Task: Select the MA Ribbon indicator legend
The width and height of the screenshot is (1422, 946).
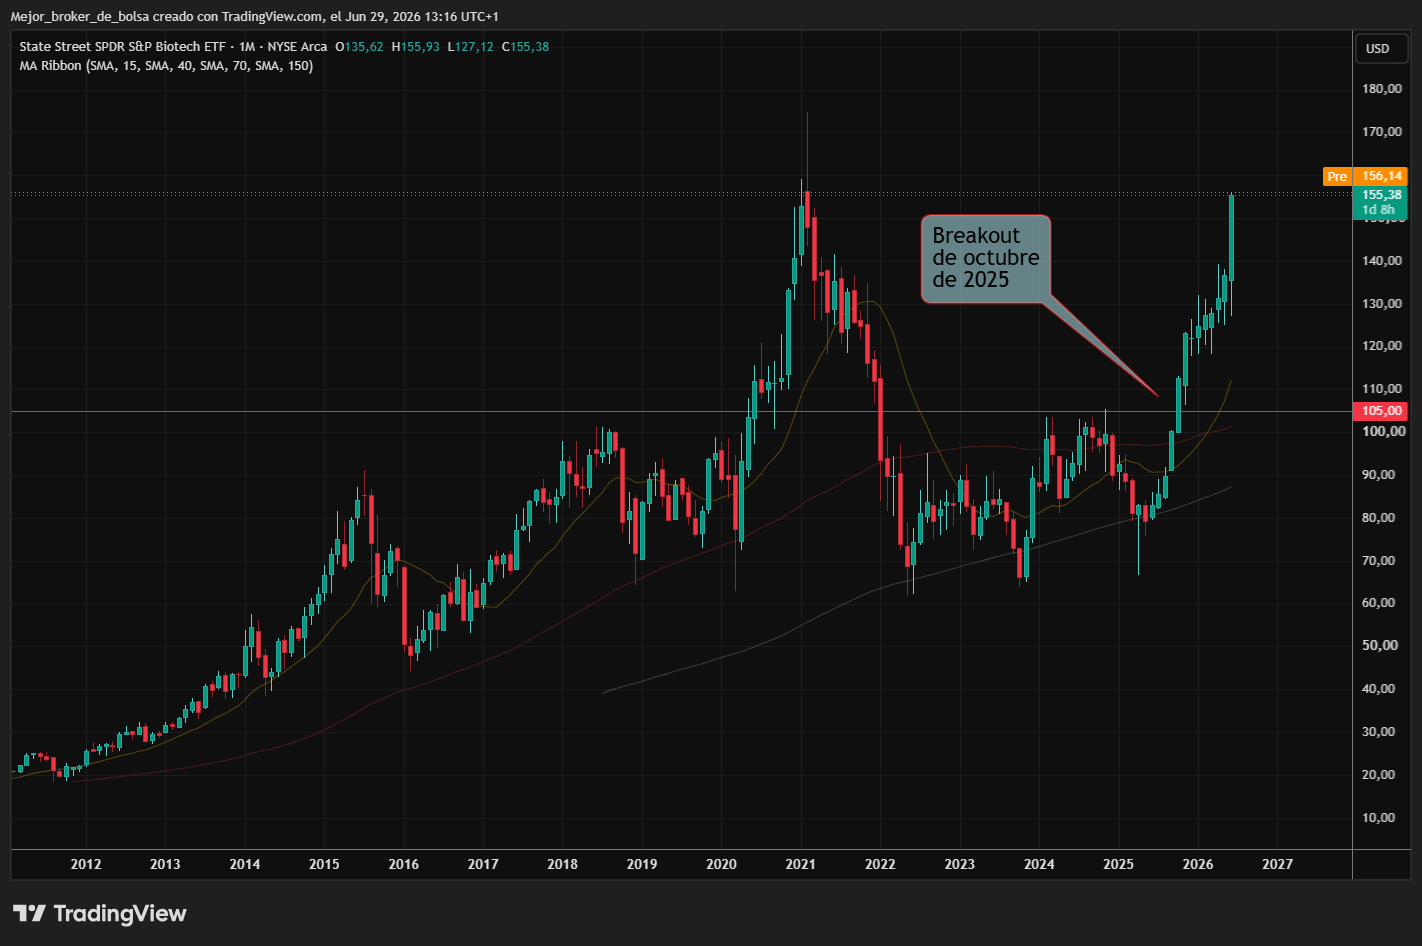Action: point(166,66)
